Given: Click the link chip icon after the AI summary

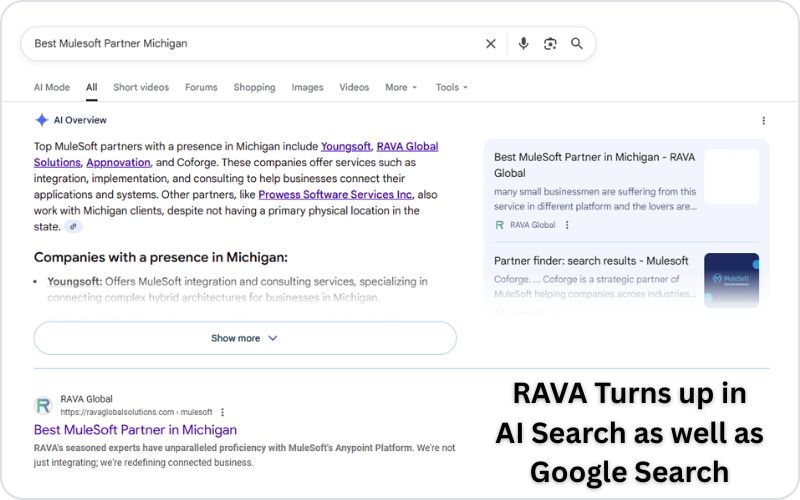Looking at the screenshot, I should click(x=73, y=227).
